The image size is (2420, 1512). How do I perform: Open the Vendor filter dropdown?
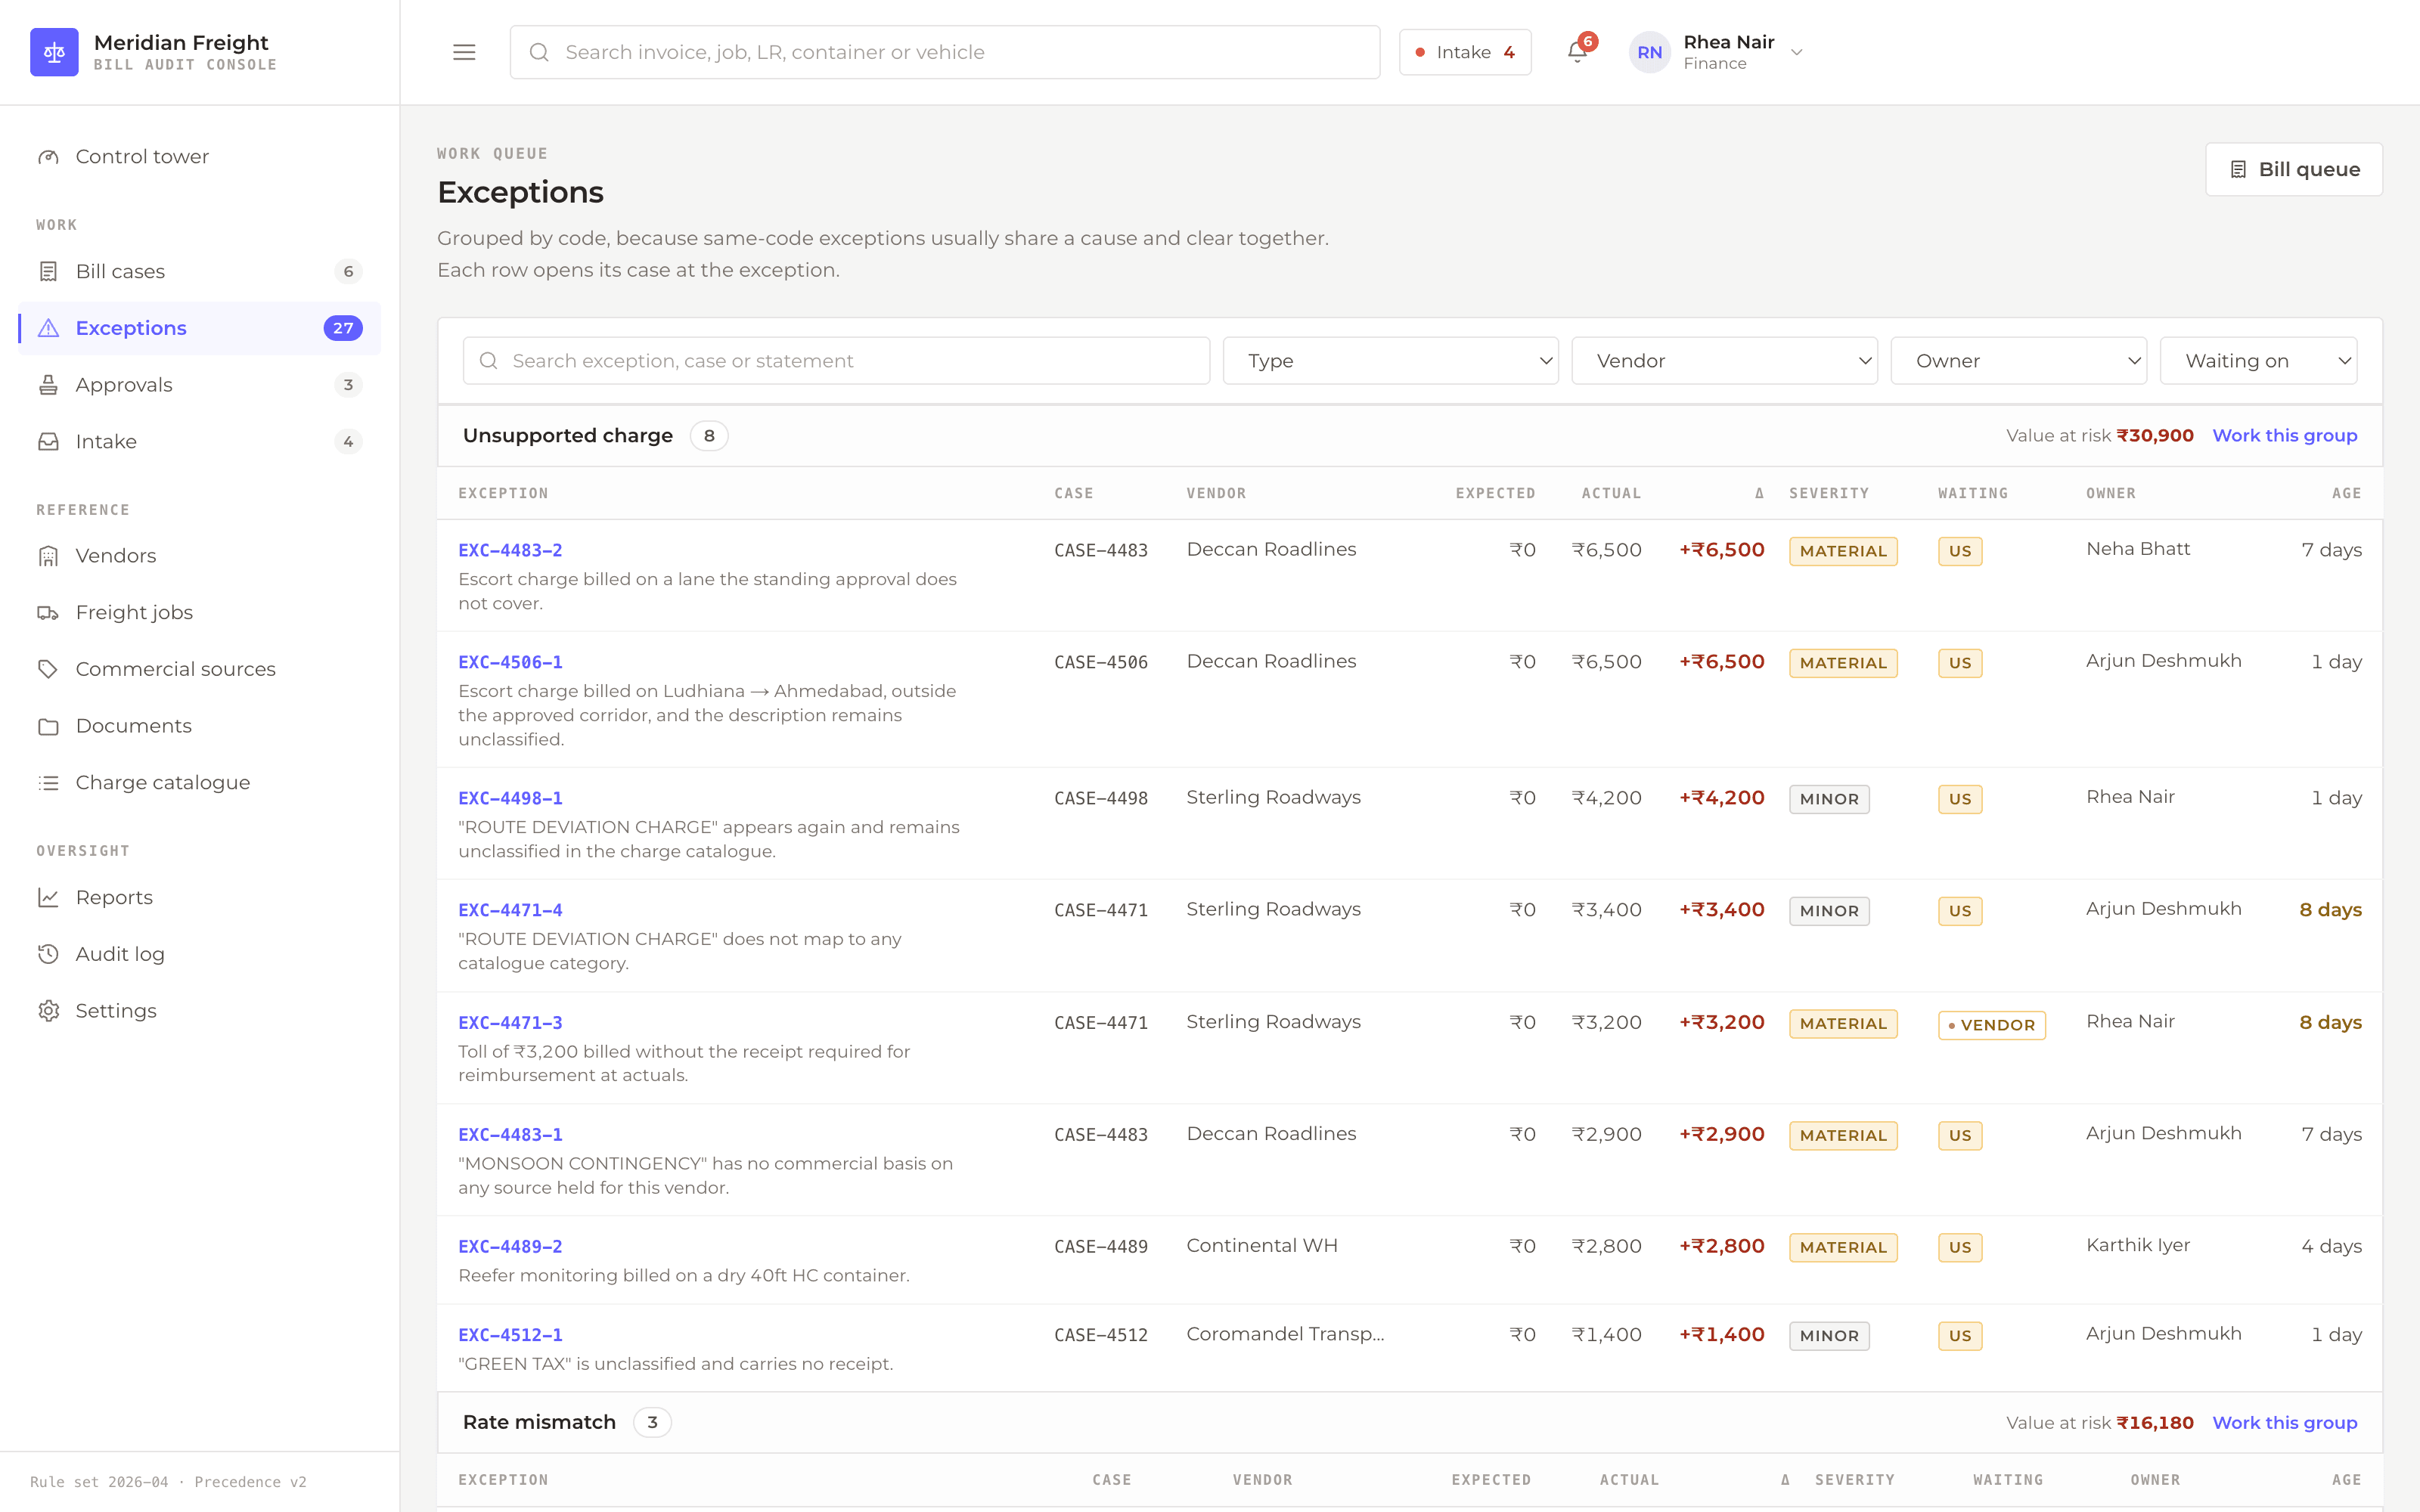[1724, 361]
